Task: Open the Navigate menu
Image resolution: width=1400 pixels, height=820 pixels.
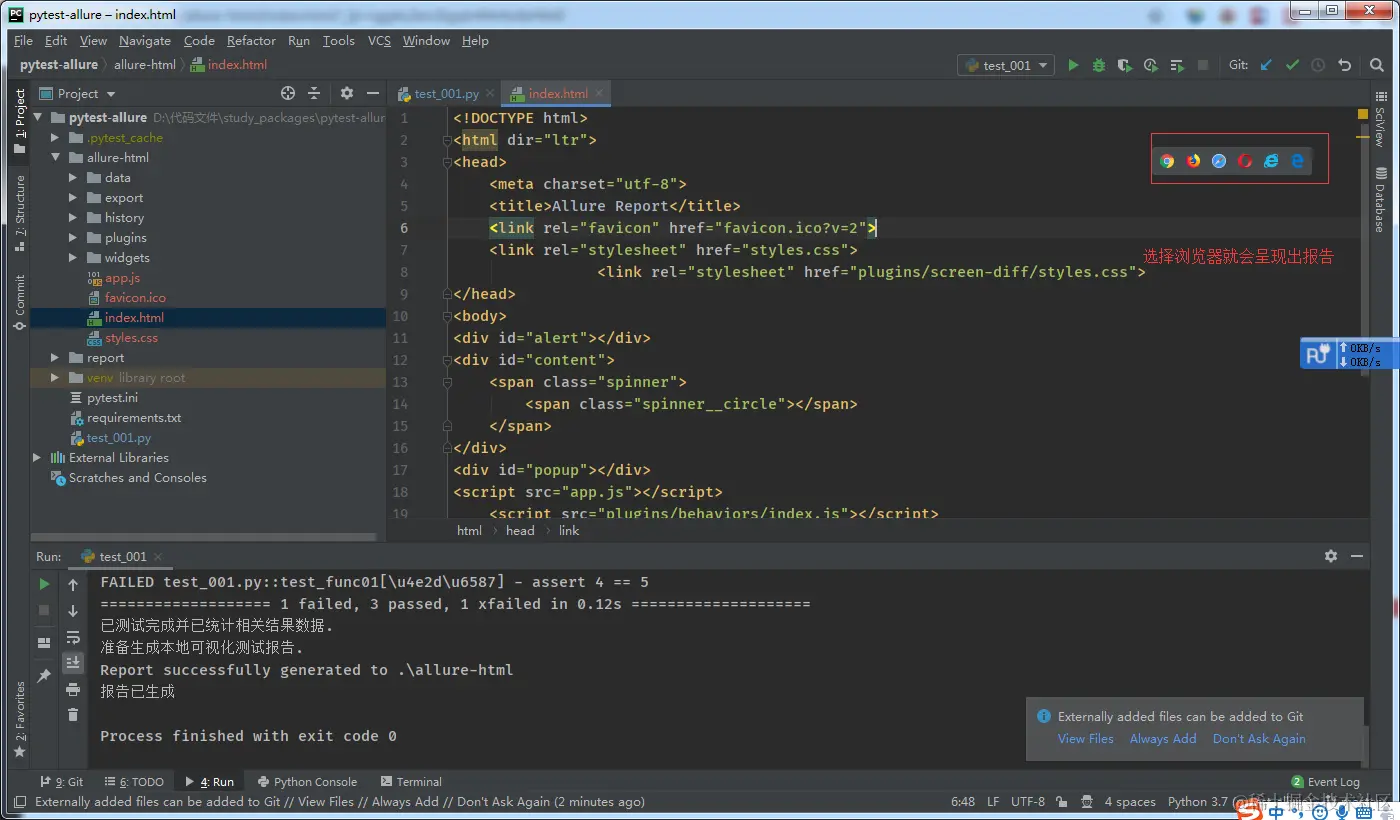Action: click(145, 41)
